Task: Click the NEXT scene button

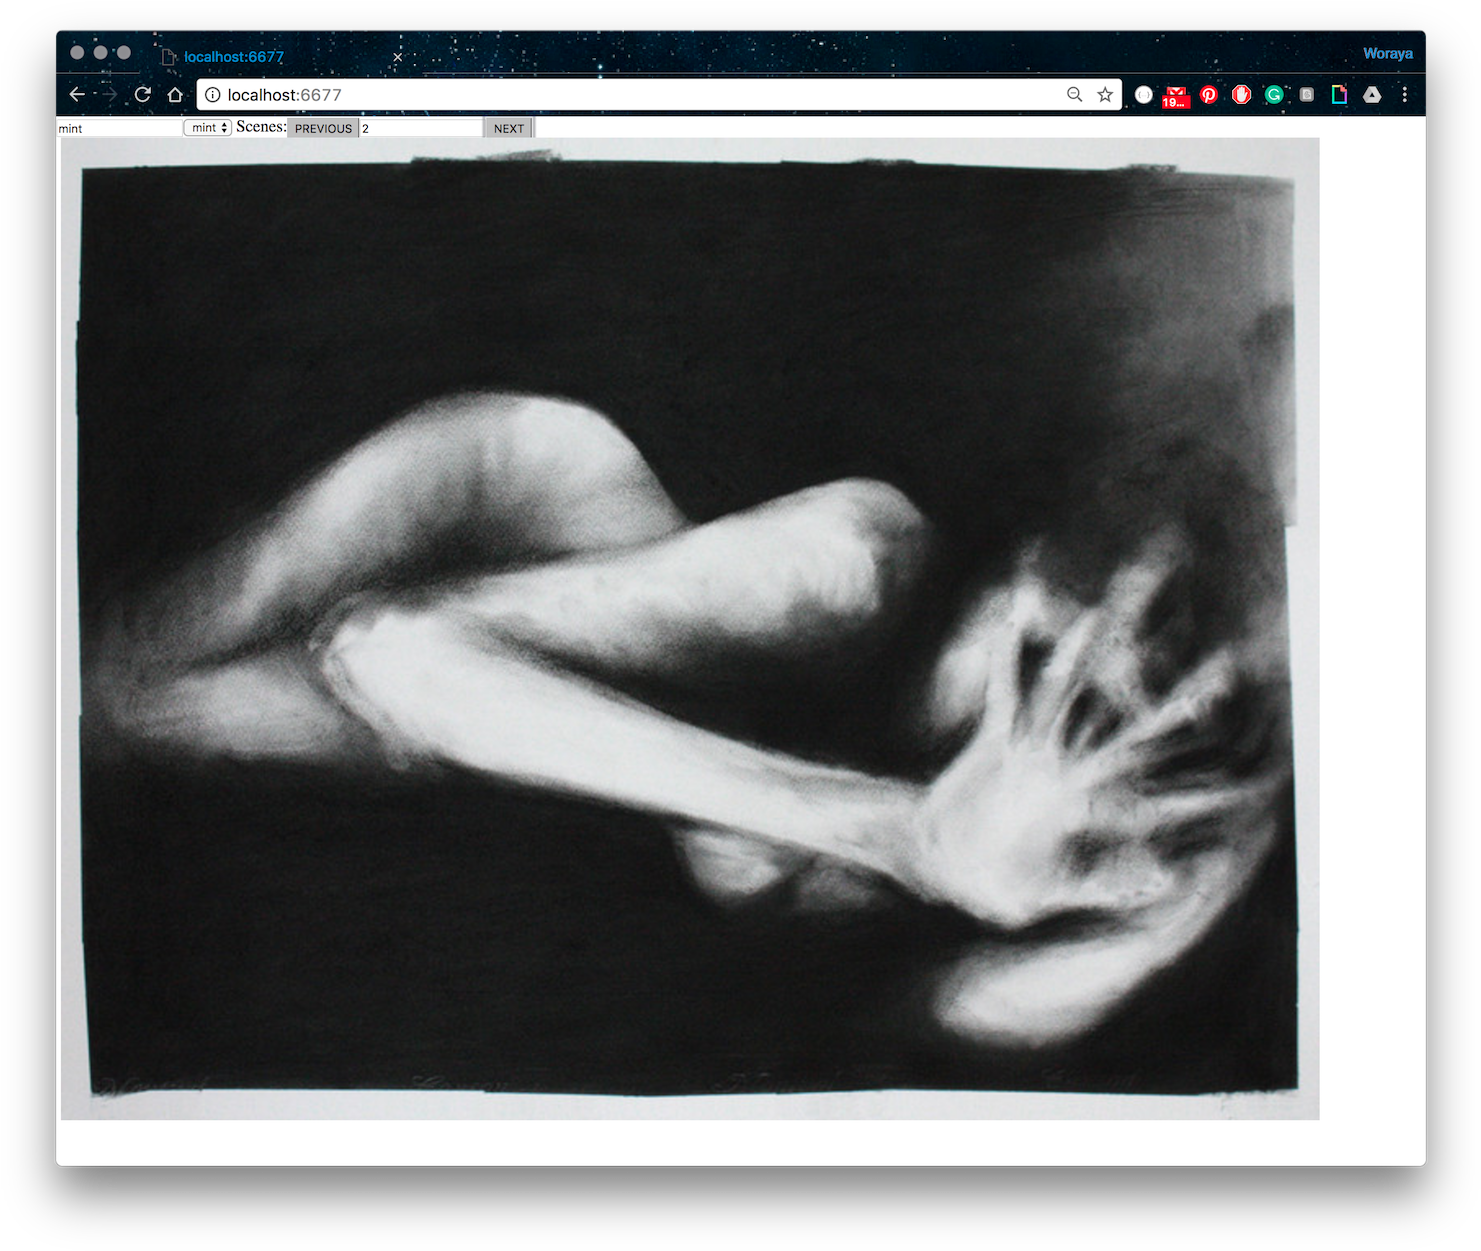Action: tap(509, 128)
